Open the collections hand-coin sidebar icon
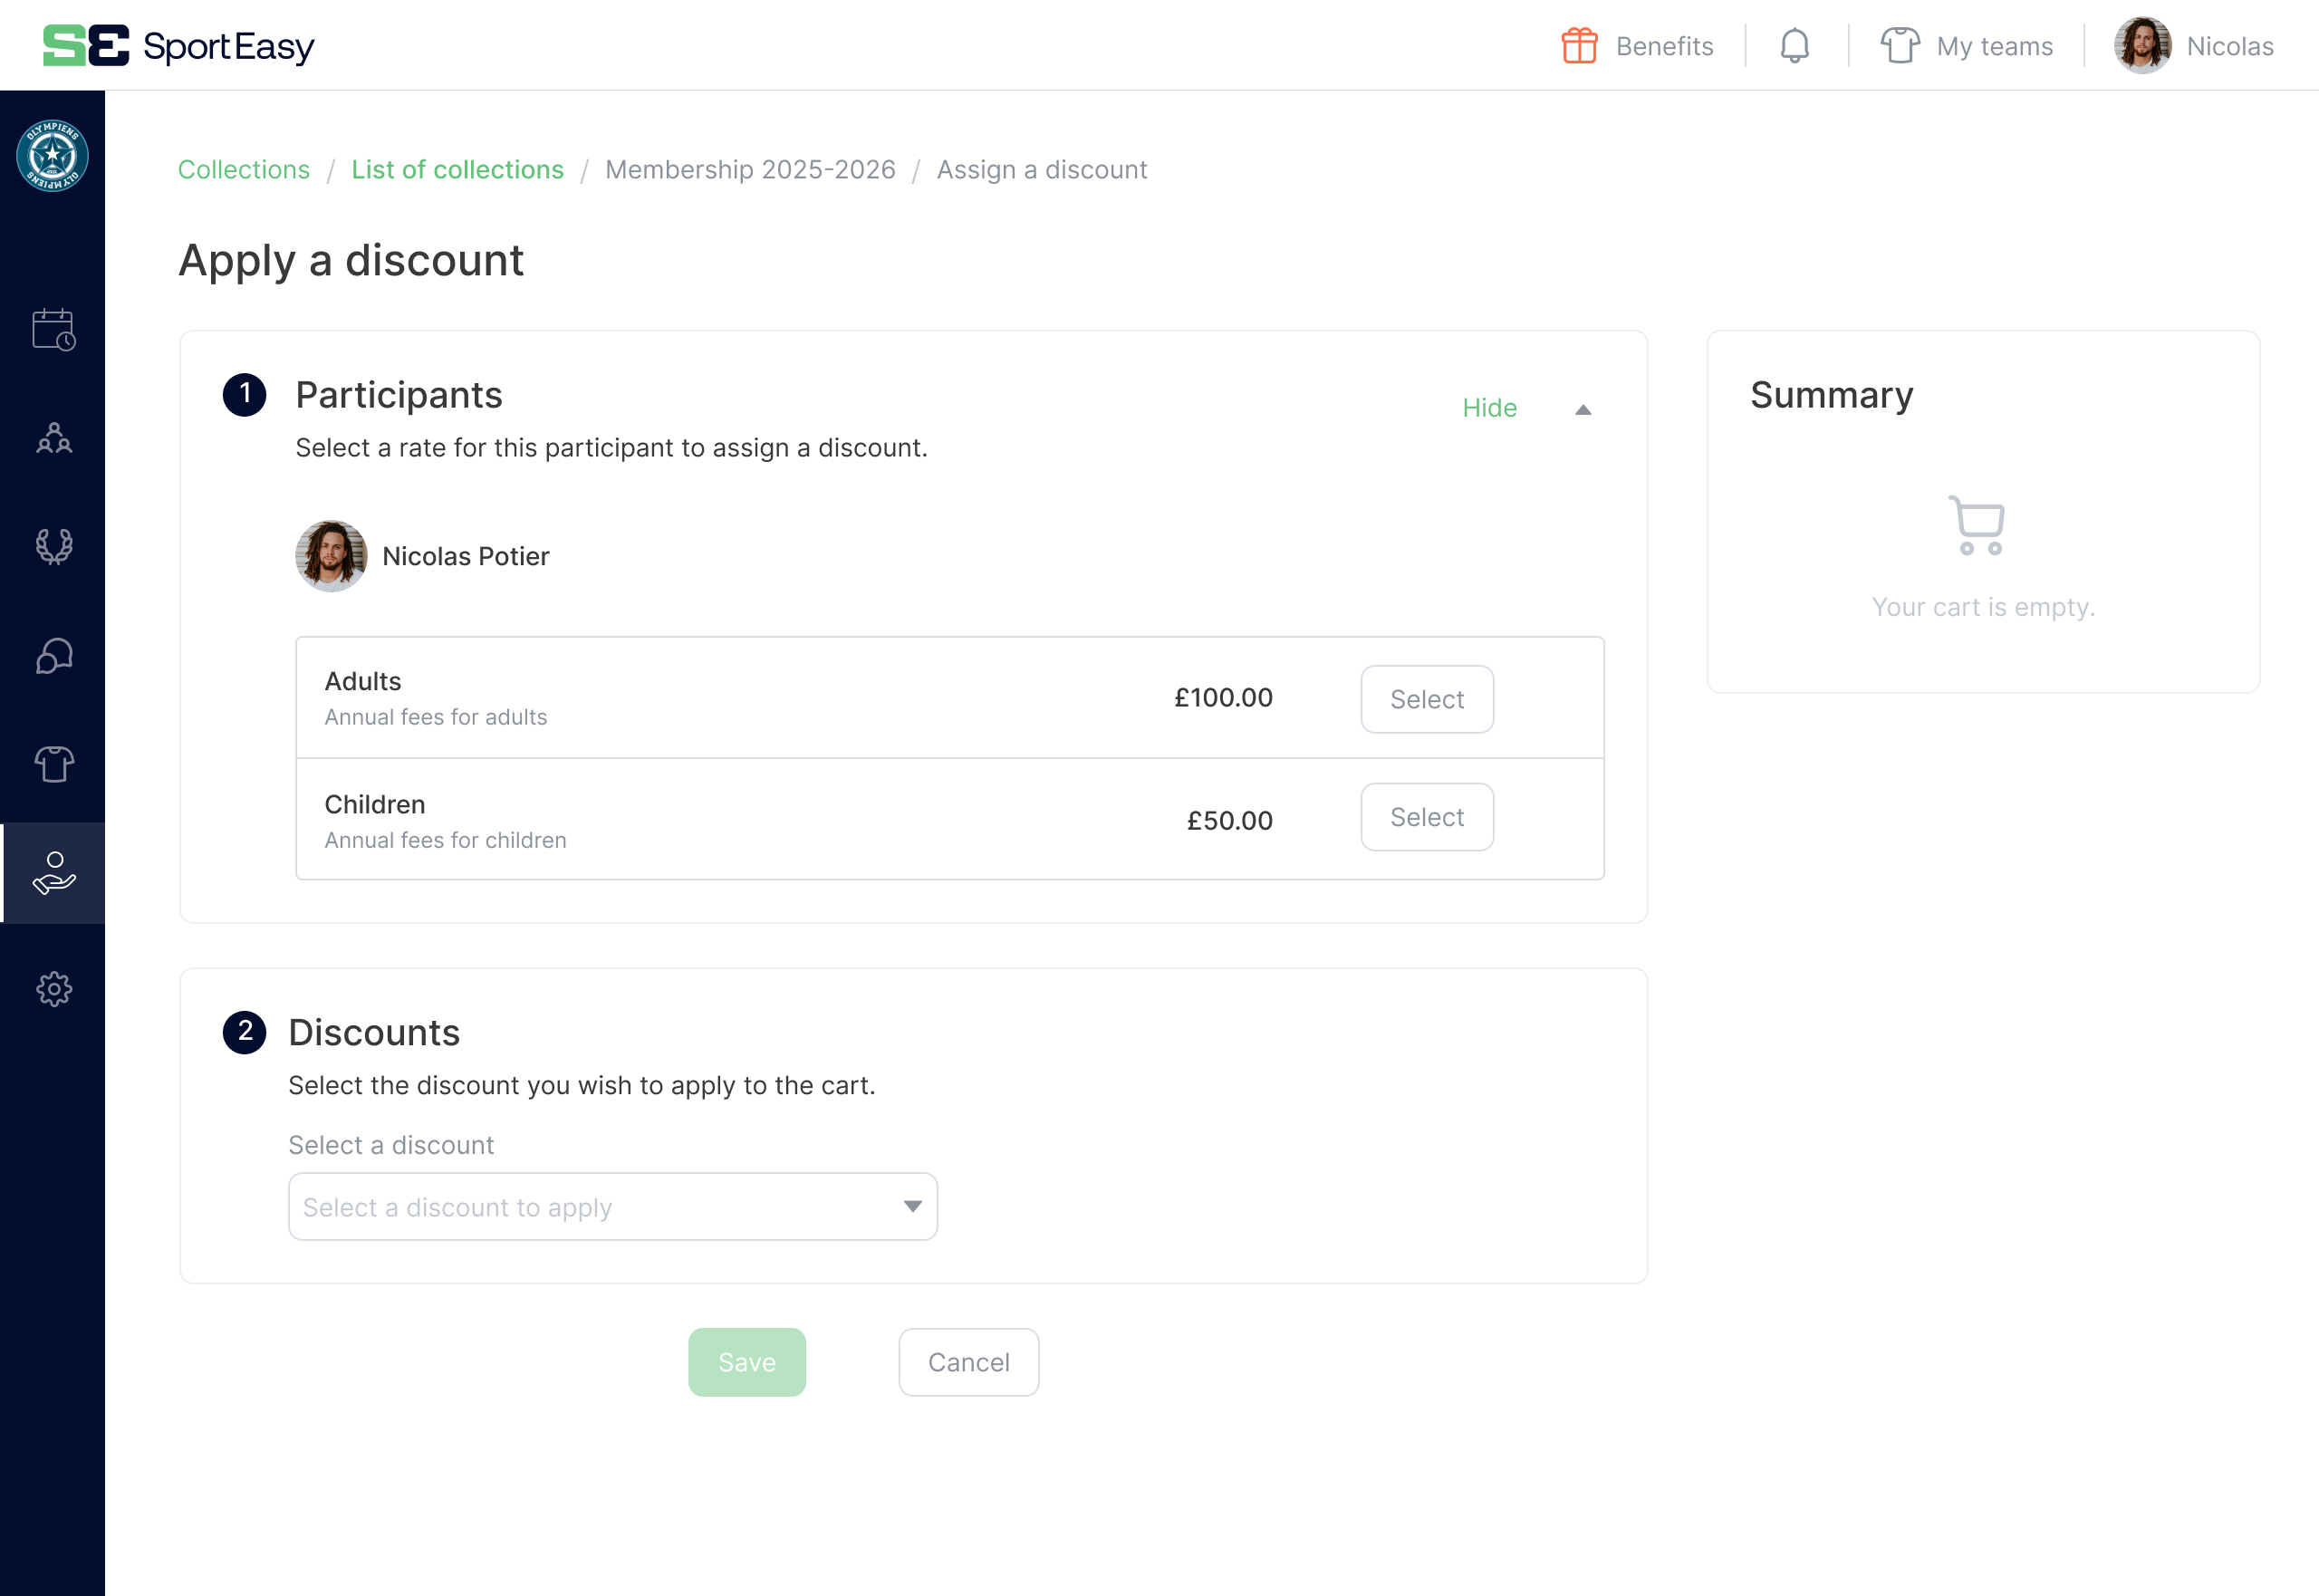Image resolution: width=2319 pixels, height=1596 pixels. (54, 873)
